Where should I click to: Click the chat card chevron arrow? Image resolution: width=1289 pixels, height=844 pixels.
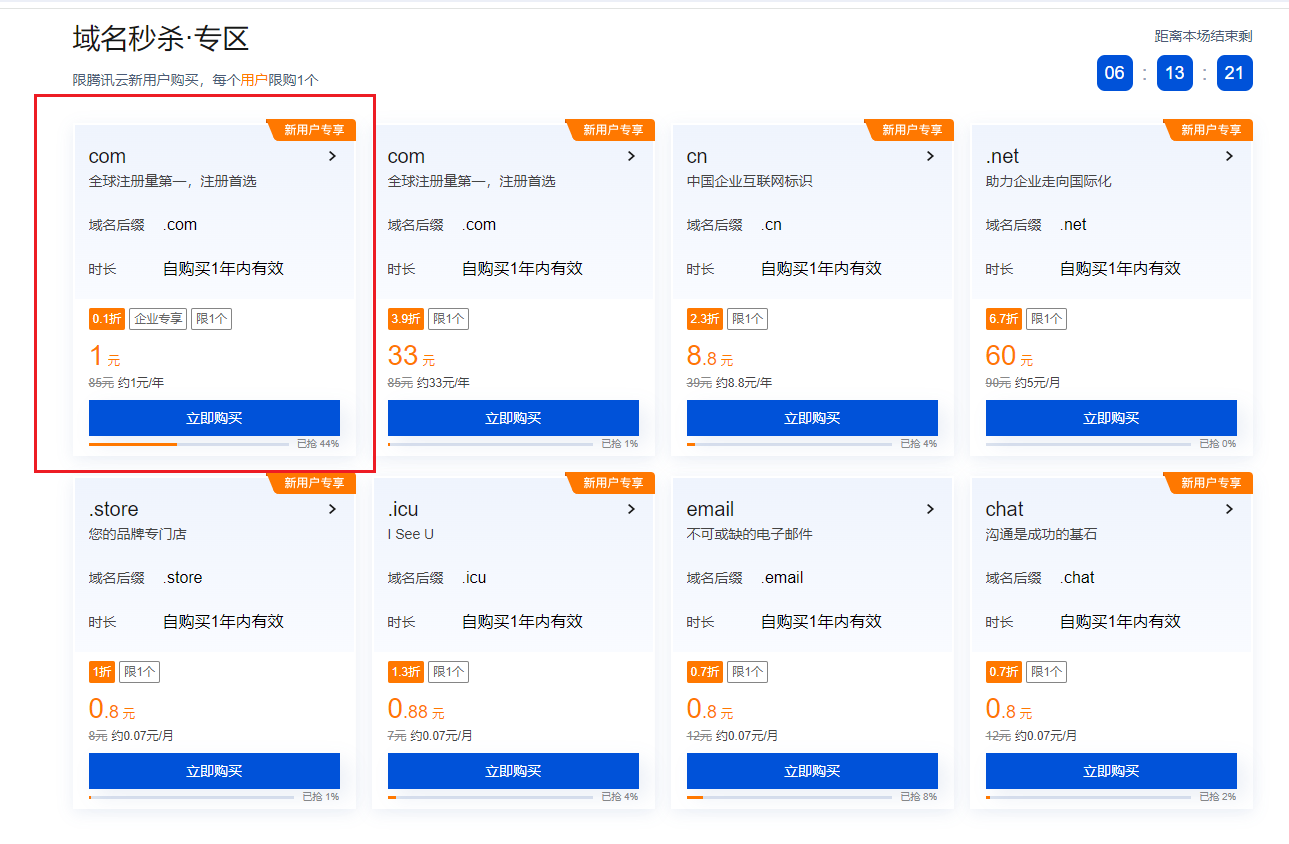pyautogui.click(x=1229, y=509)
